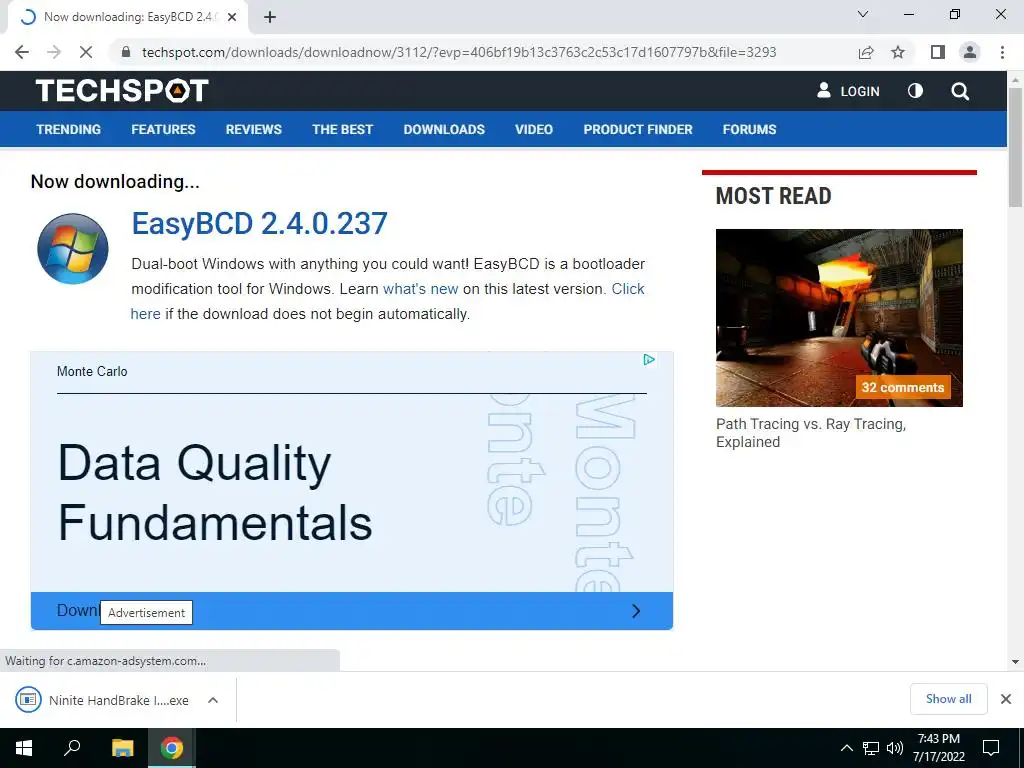Open File Explorer from taskbar

[122, 748]
